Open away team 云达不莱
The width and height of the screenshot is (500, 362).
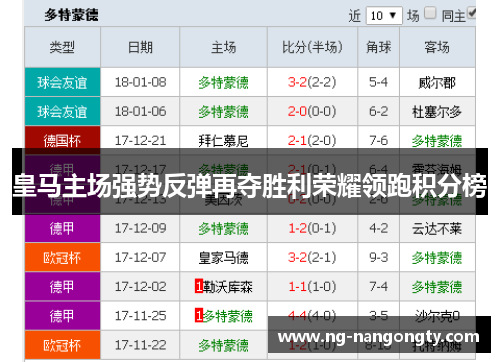tap(437, 229)
